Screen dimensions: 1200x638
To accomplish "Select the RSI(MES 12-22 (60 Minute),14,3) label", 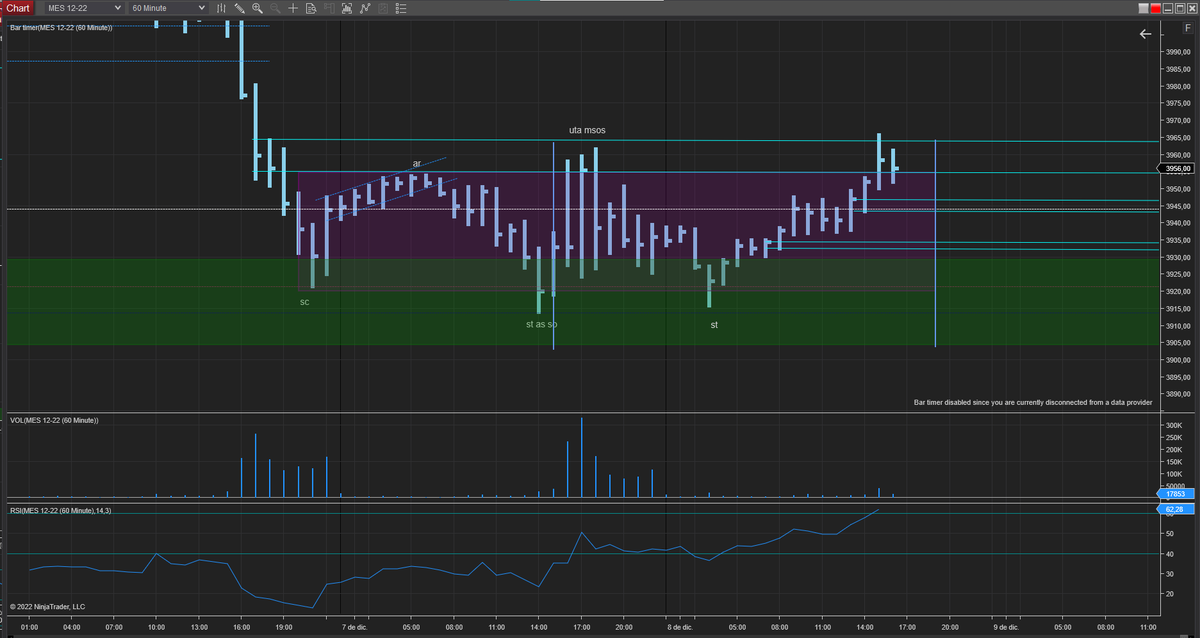I will click(x=61, y=511).
